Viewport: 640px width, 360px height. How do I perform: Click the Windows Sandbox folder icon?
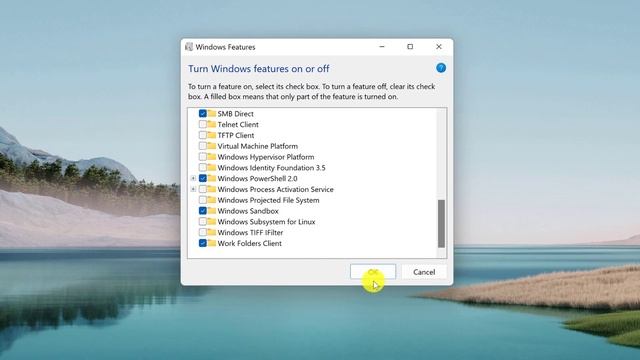coord(211,211)
